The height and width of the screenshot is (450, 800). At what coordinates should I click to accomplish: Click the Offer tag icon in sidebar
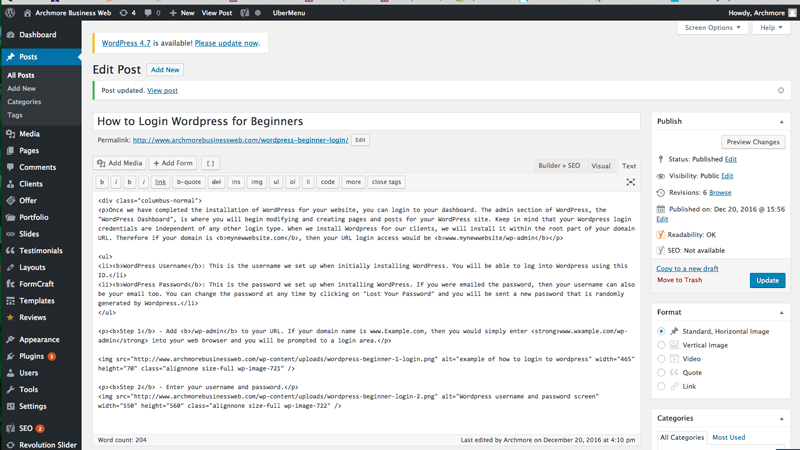(10, 201)
